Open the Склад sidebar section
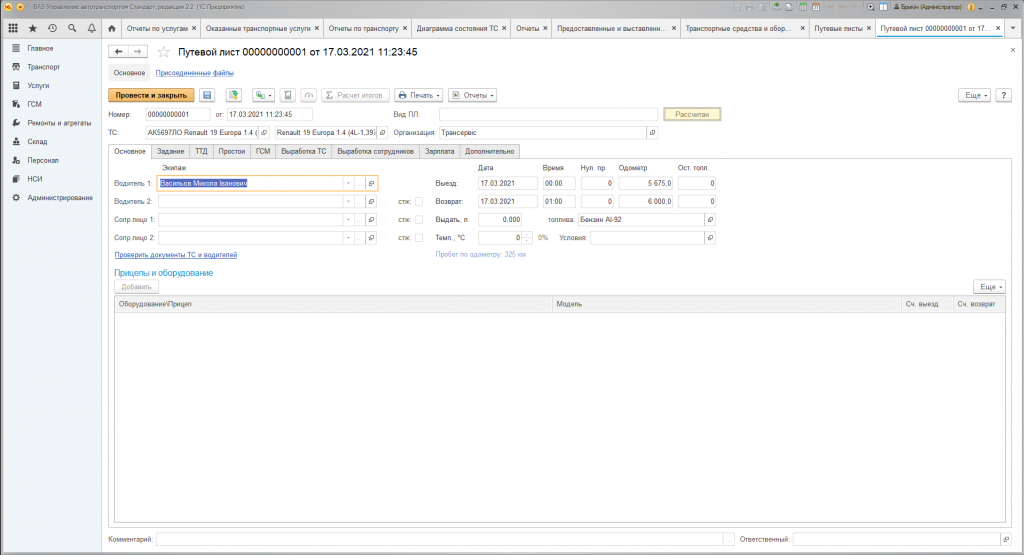Viewport: 1024px width, 555px height. tap(37, 141)
